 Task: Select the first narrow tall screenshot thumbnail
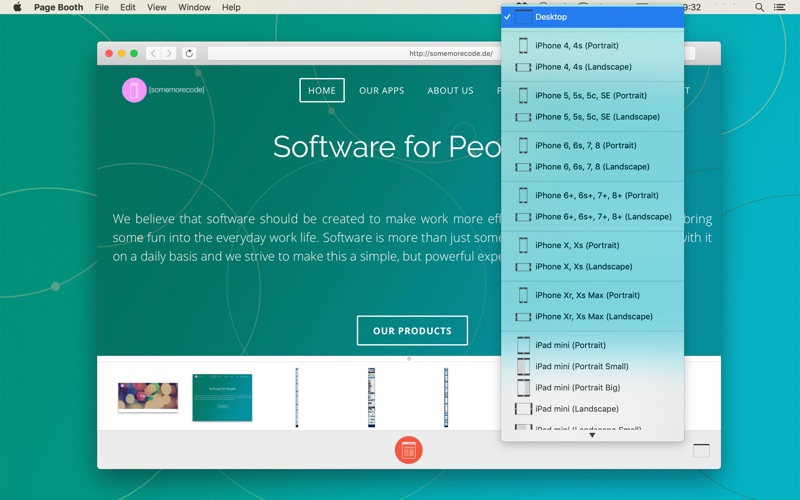(297, 397)
